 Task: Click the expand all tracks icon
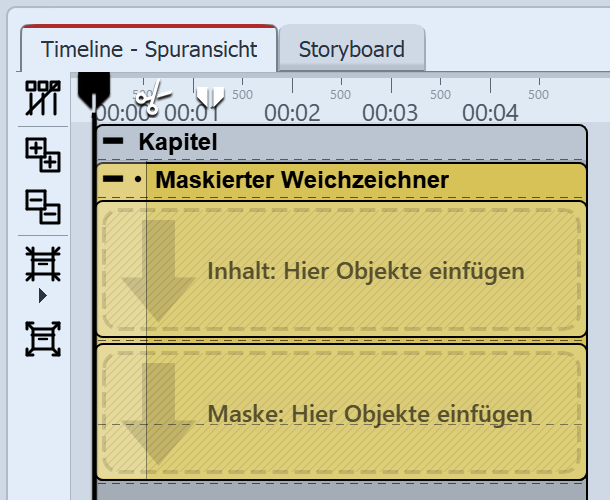pyautogui.click(x=44, y=155)
